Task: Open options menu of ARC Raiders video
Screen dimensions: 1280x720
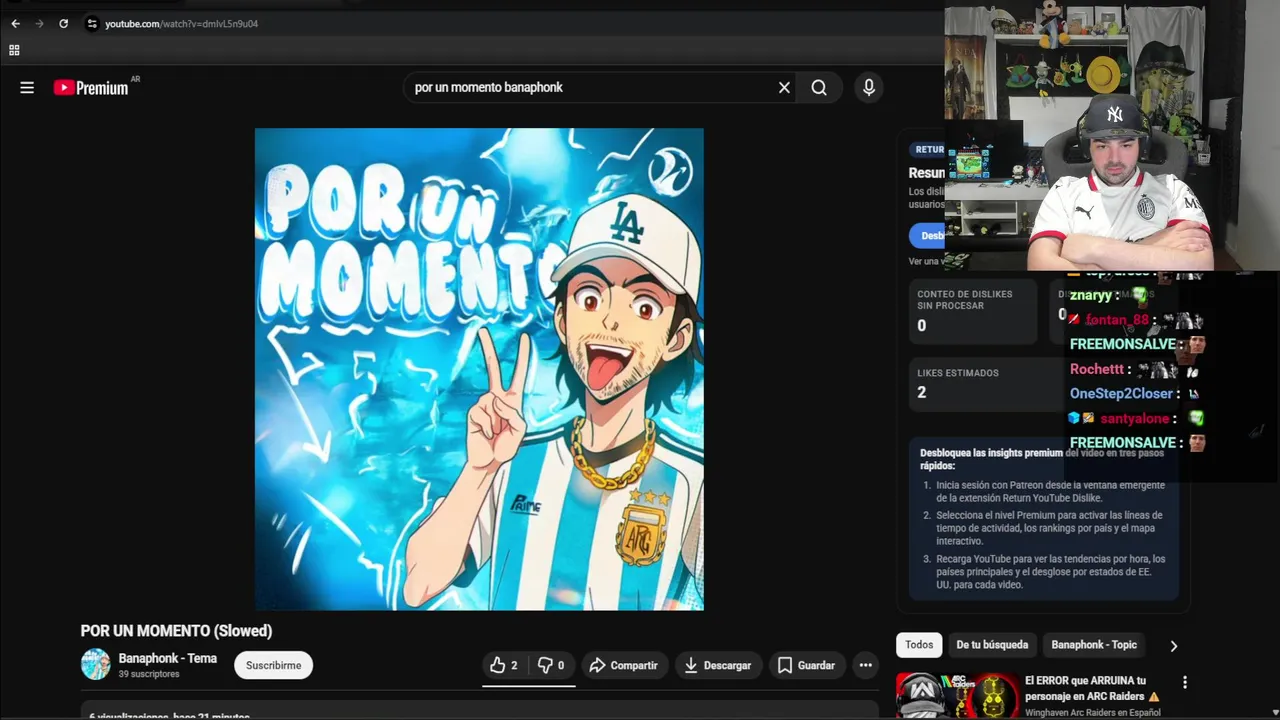Action: point(1185,682)
